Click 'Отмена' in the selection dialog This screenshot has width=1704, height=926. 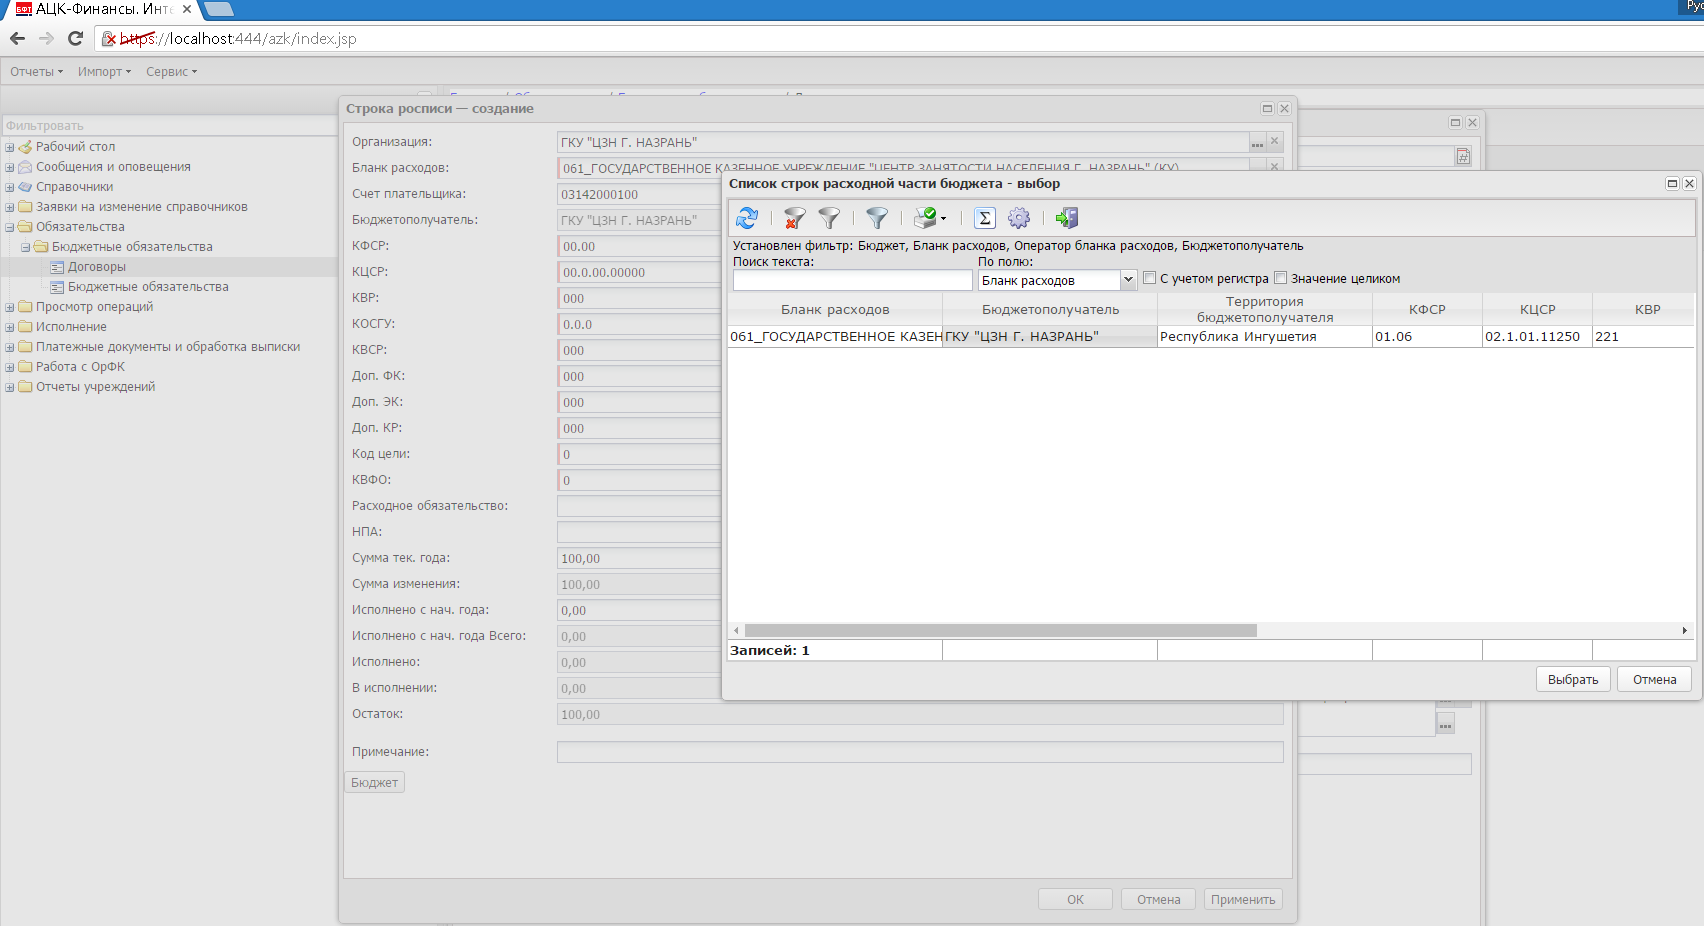click(x=1654, y=679)
